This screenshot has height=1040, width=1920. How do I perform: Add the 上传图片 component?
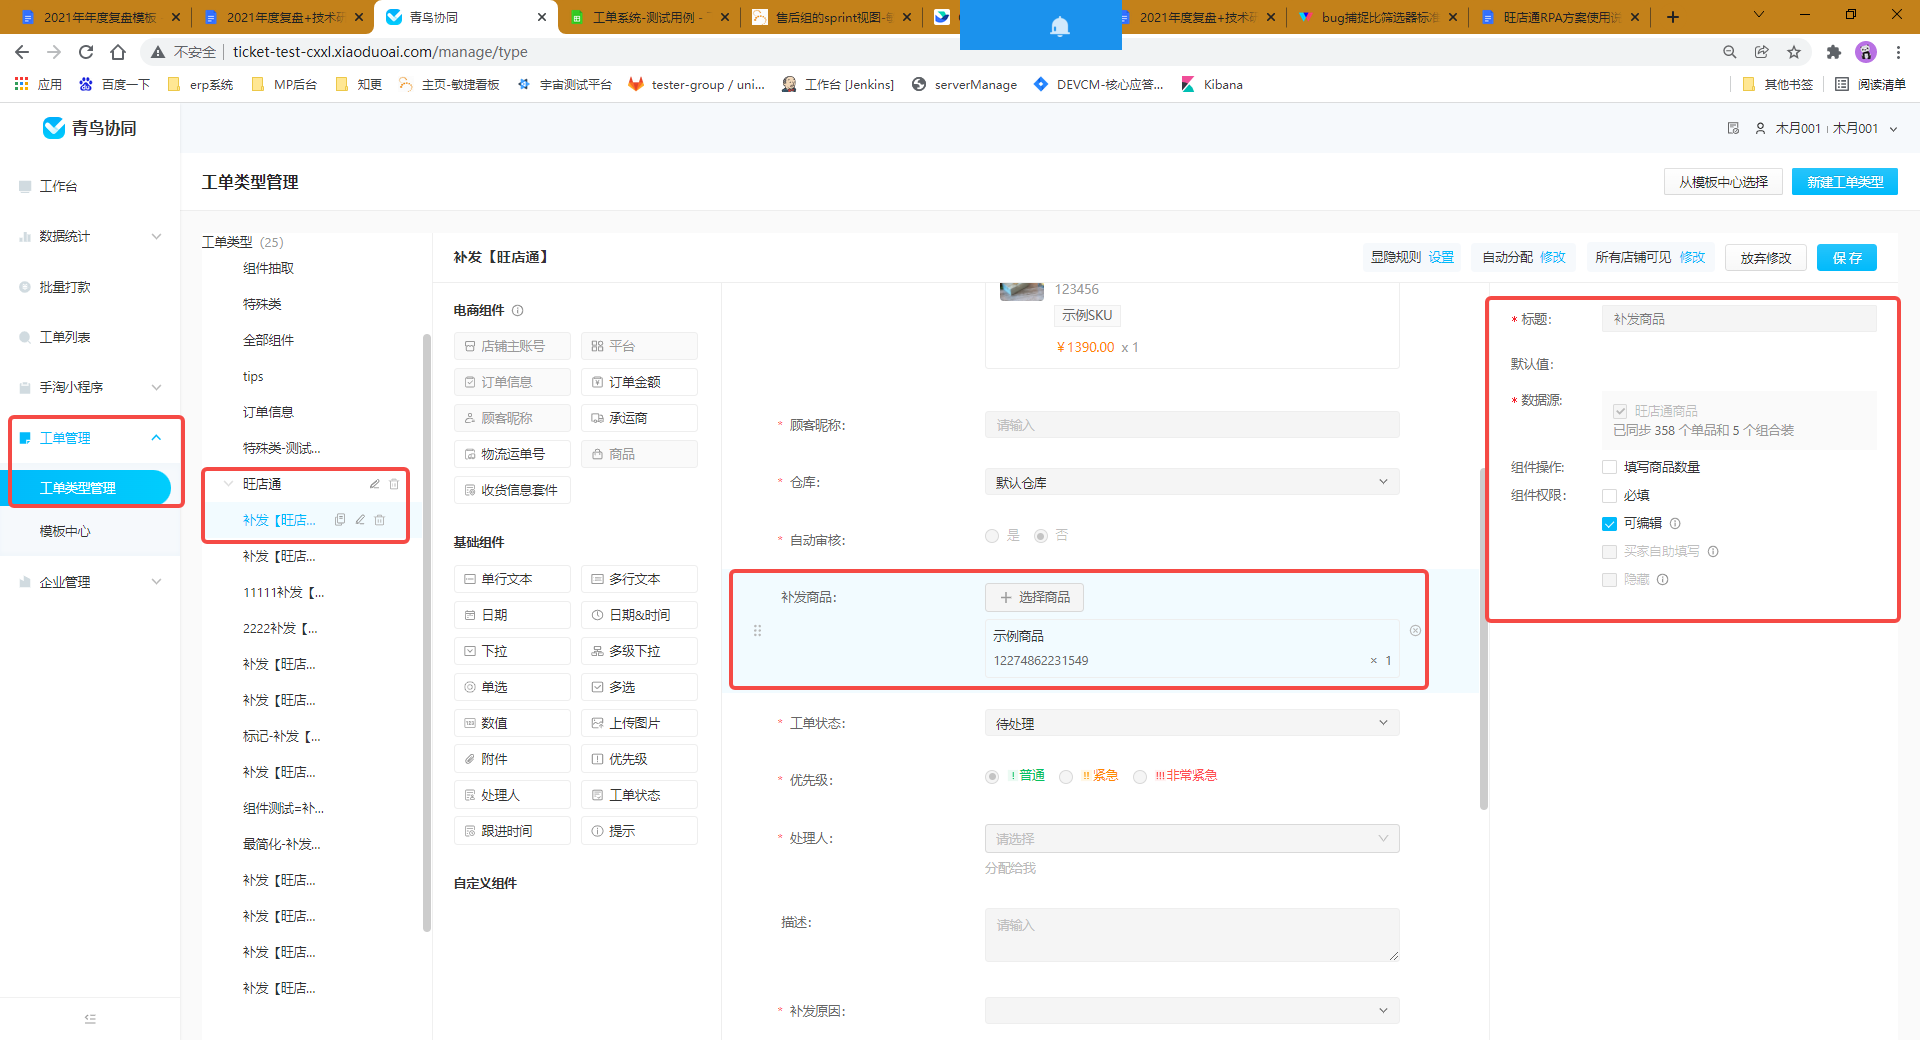639,723
